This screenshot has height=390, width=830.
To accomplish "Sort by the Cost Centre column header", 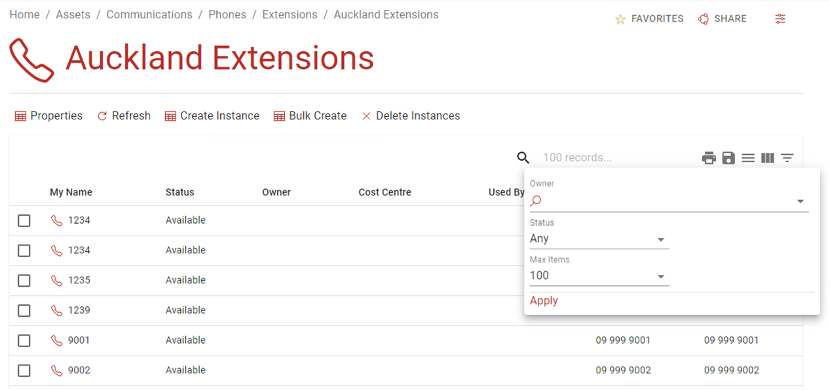I will (385, 193).
